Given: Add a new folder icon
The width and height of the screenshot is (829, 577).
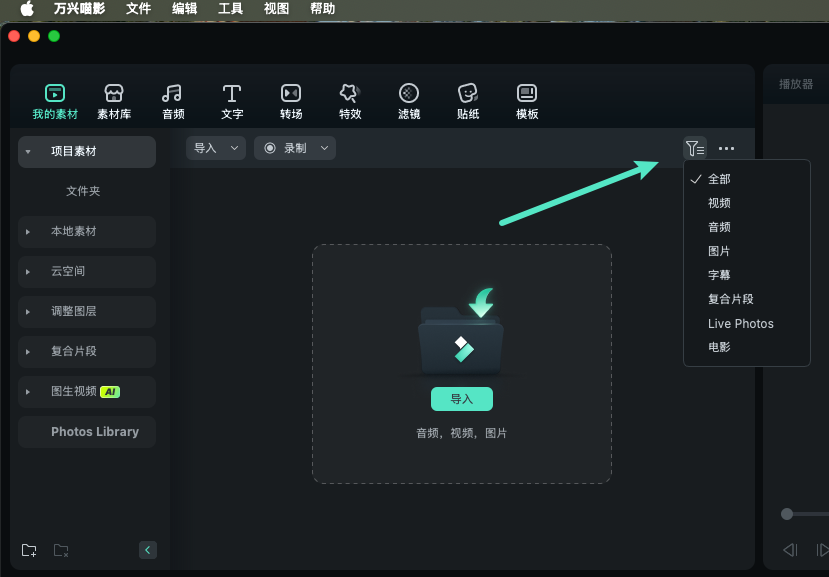Looking at the screenshot, I should pyautogui.click(x=29, y=550).
